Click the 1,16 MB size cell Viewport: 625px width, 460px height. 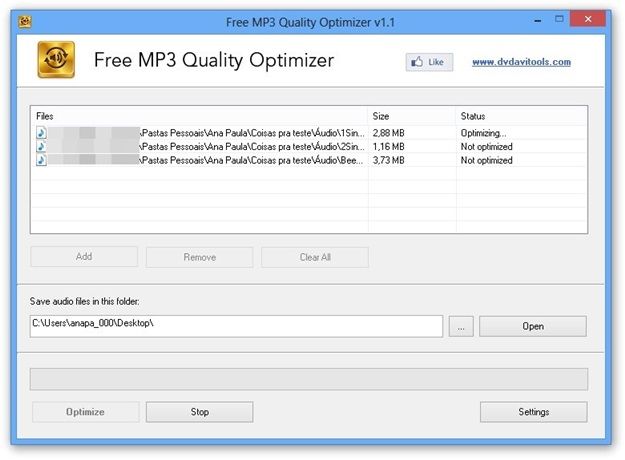pos(389,146)
